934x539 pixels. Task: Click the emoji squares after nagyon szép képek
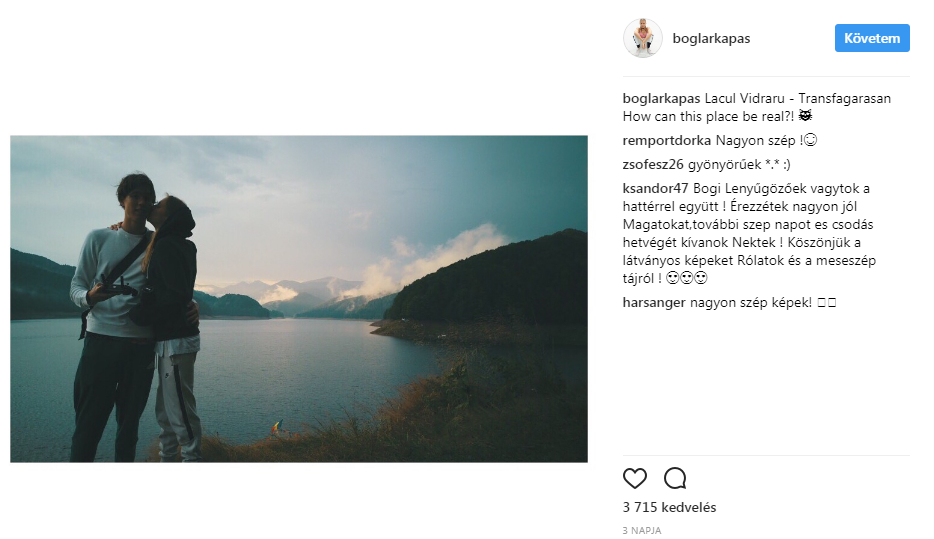point(827,303)
